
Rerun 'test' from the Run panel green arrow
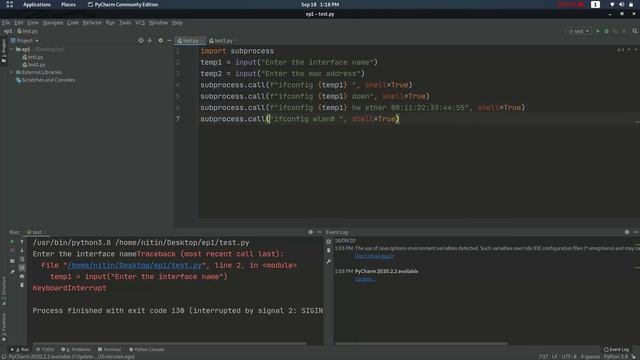coord(12,242)
